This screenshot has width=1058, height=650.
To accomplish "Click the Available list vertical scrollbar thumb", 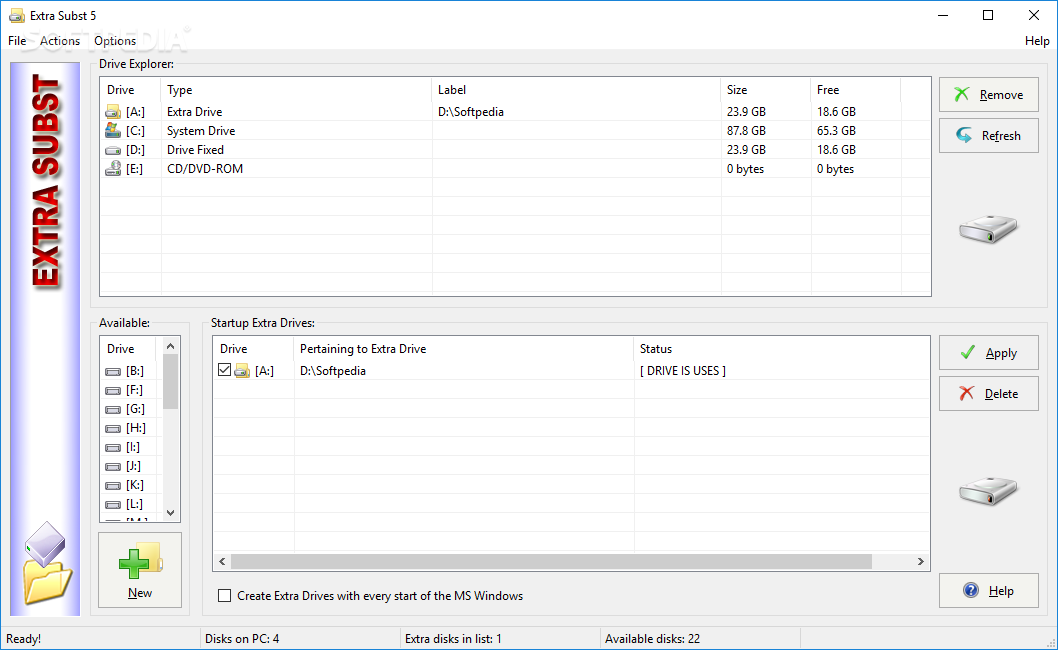I will pos(170,381).
